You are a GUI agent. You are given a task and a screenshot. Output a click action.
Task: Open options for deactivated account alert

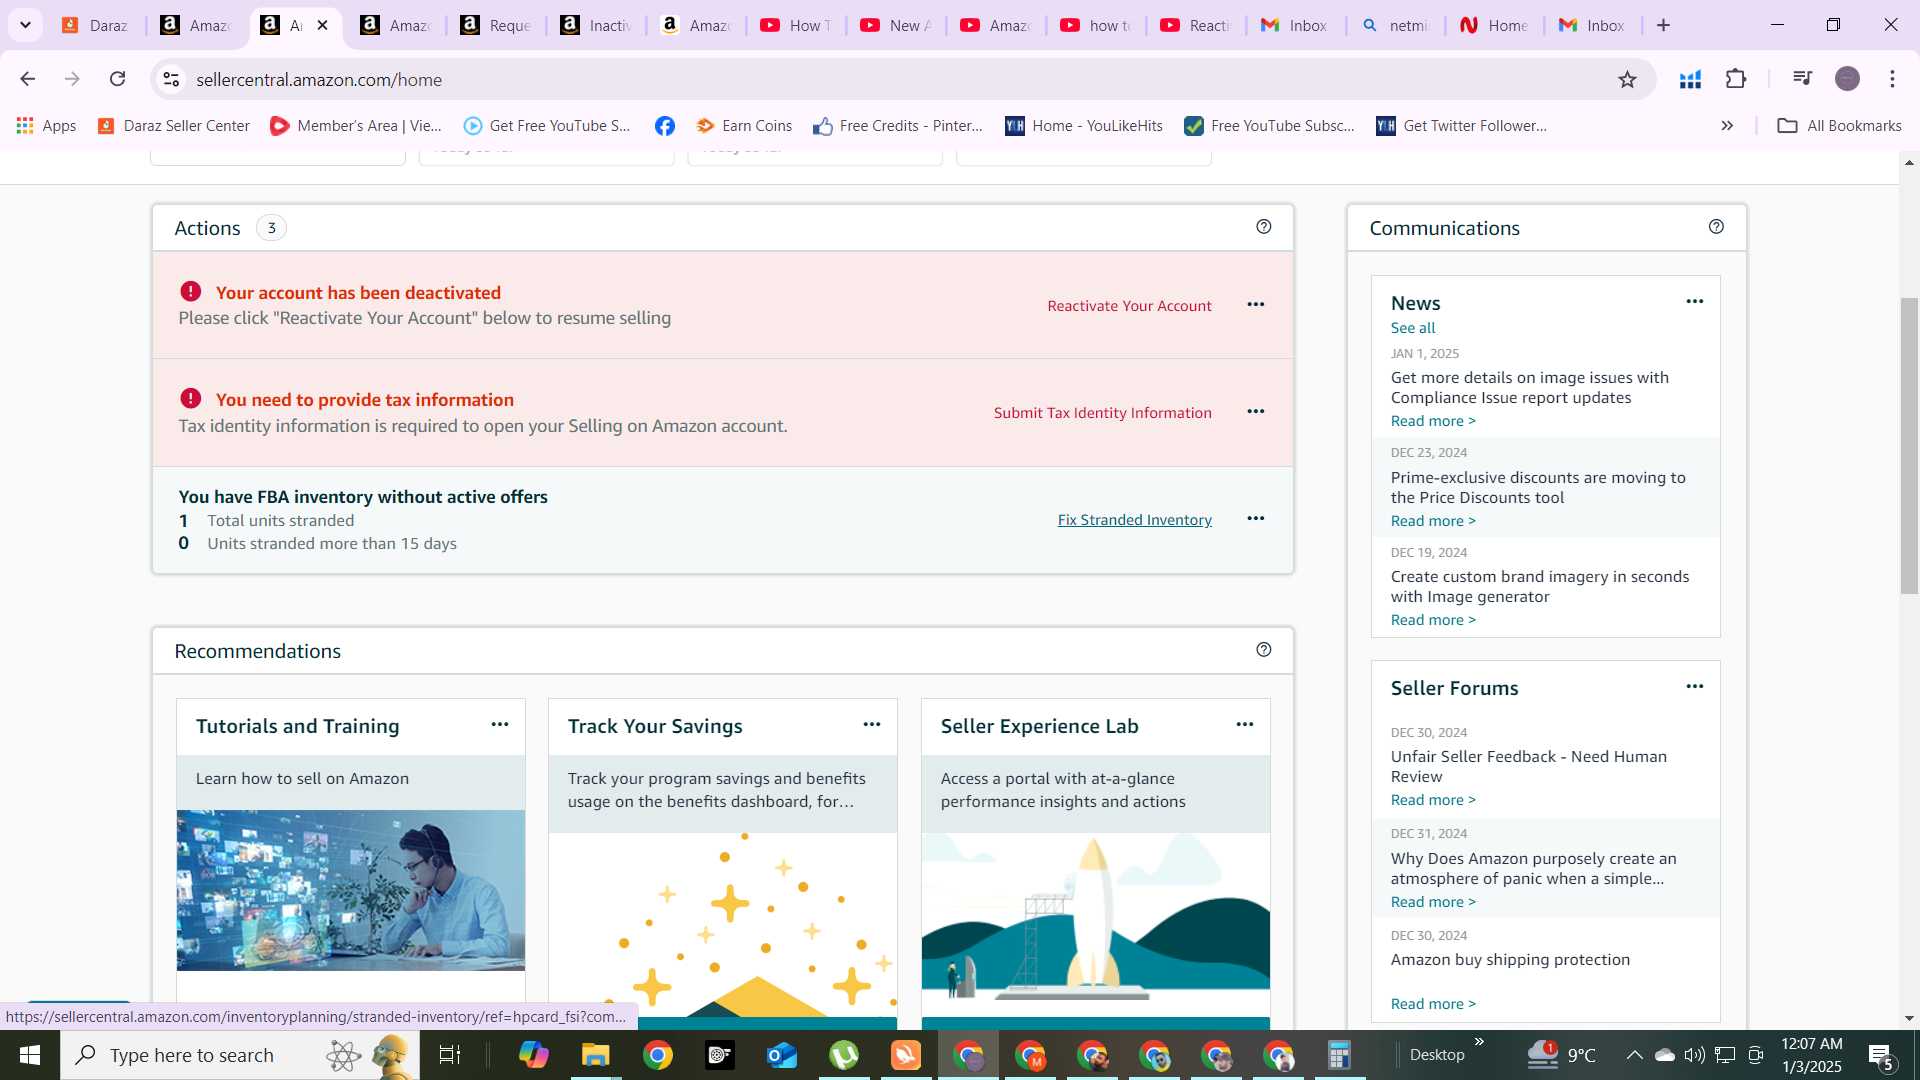(x=1256, y=304)
